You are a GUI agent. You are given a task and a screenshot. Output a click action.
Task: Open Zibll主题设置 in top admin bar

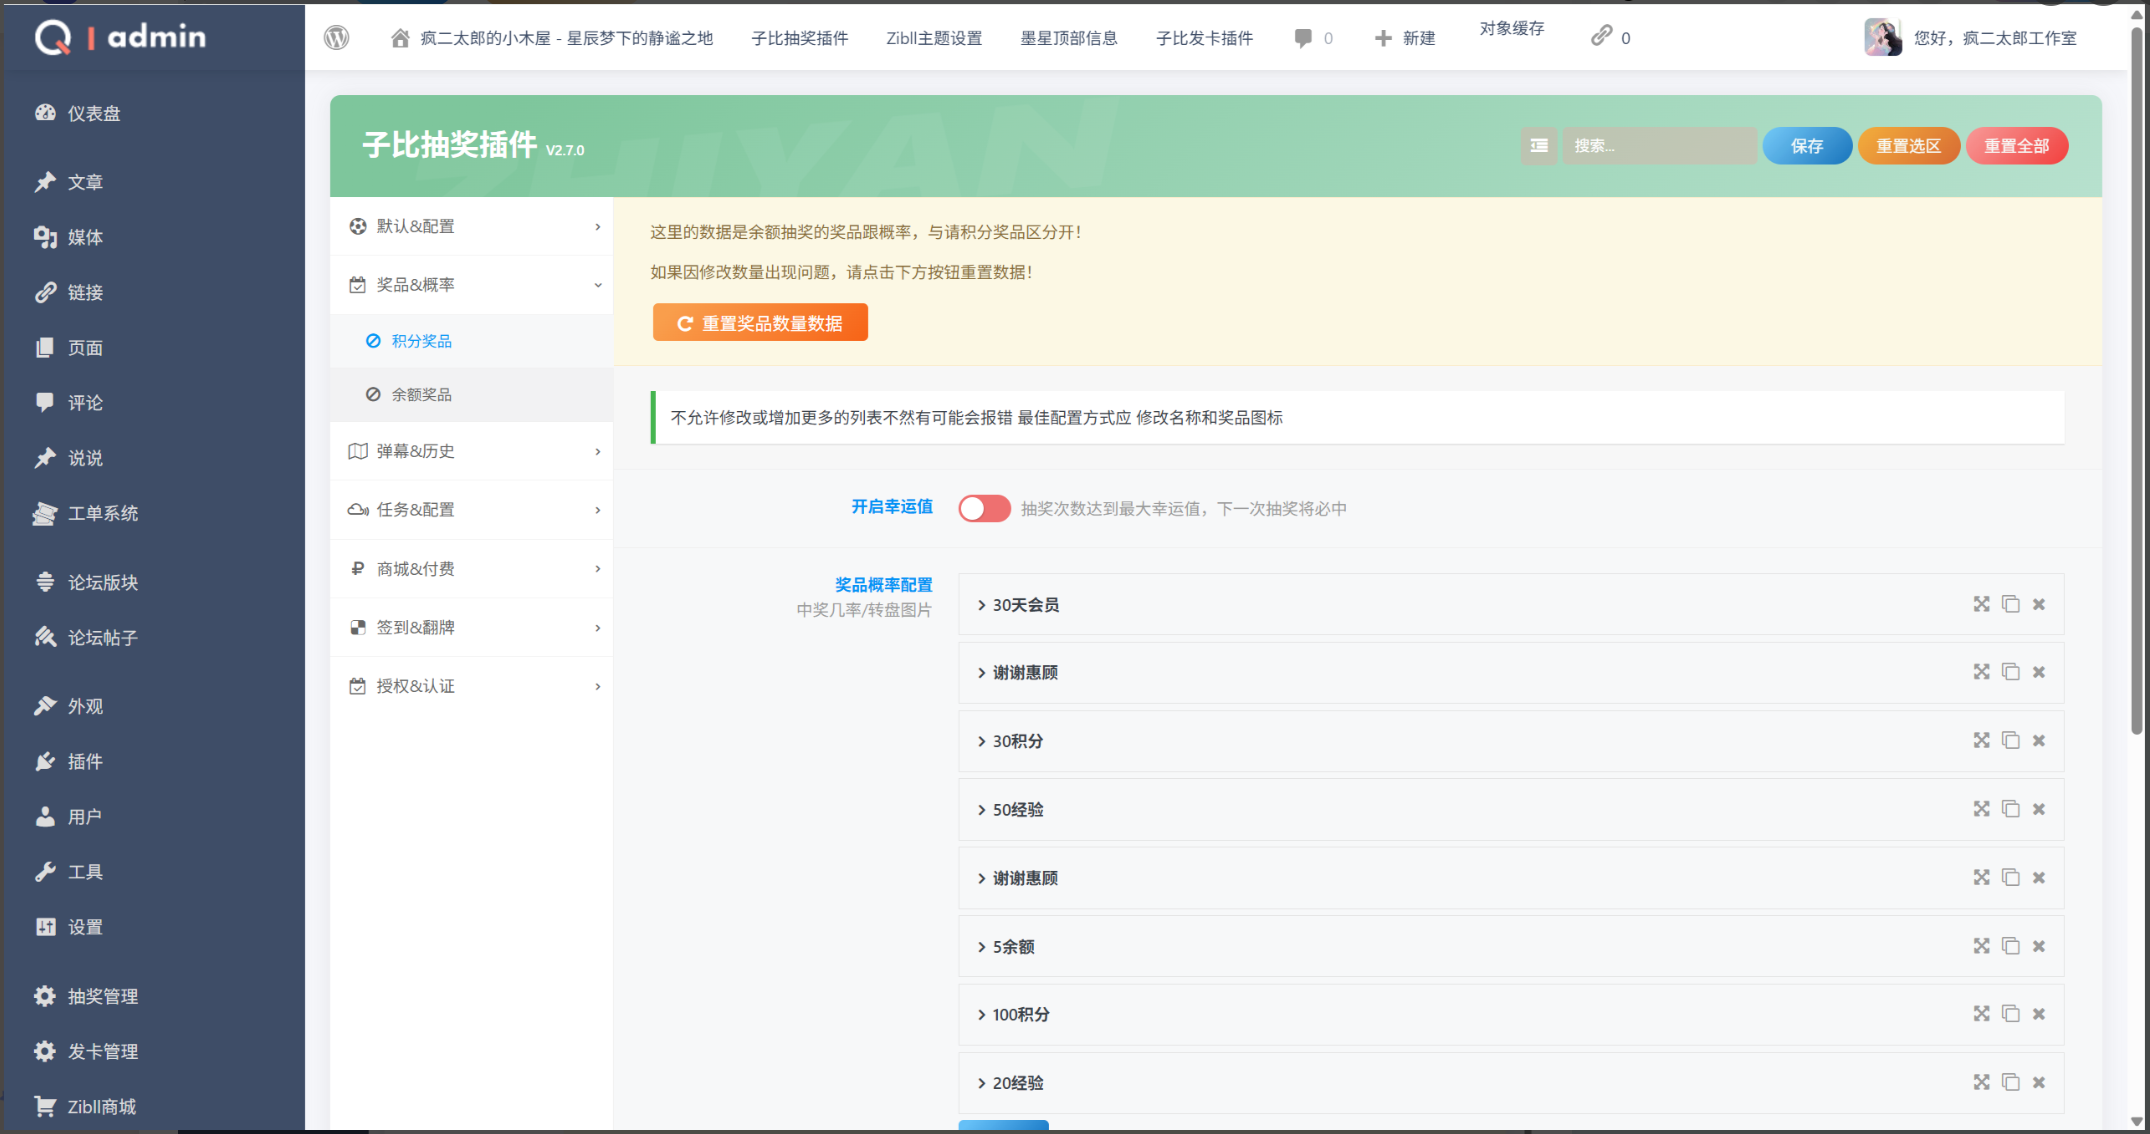point(934,38)
